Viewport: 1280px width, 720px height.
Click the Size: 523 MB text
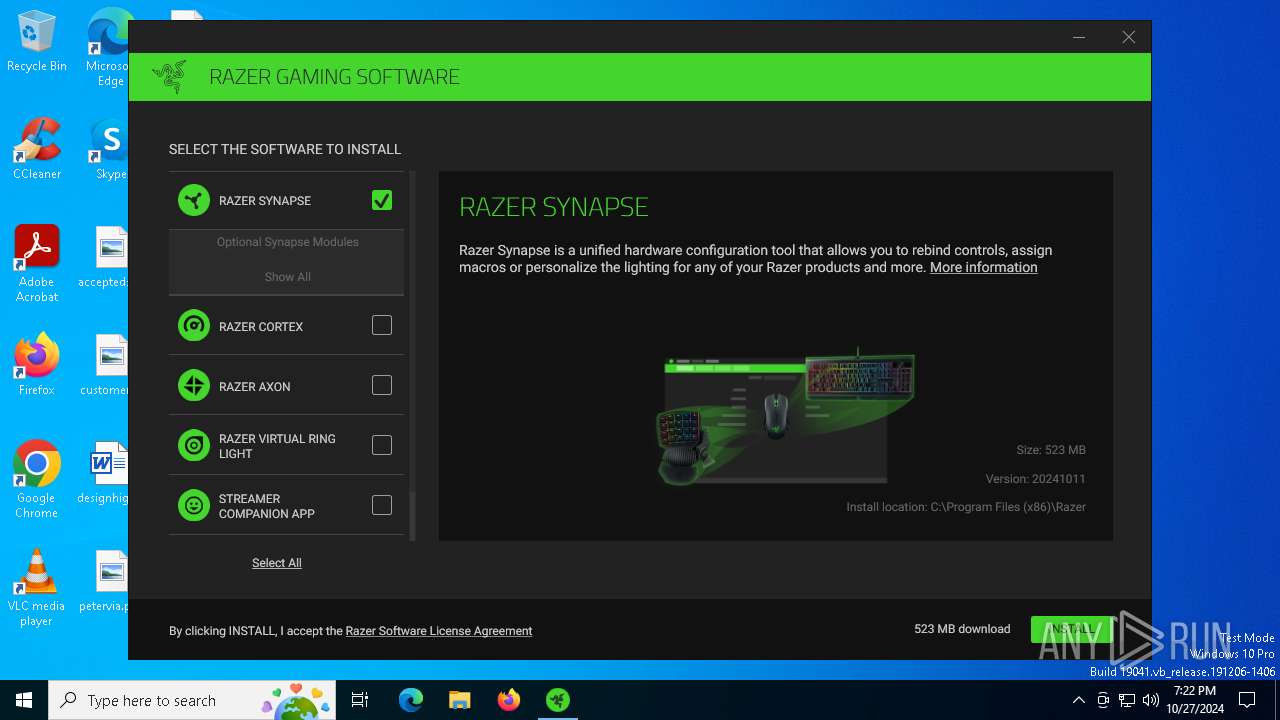point(1051,450)
